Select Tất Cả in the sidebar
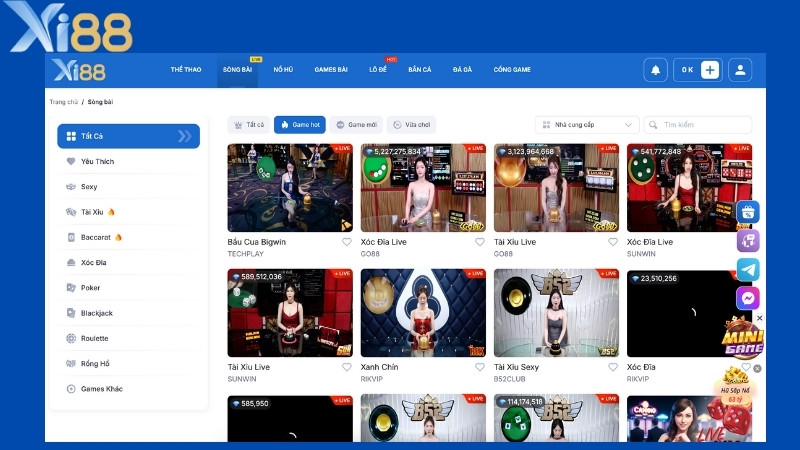 (129, 136)
